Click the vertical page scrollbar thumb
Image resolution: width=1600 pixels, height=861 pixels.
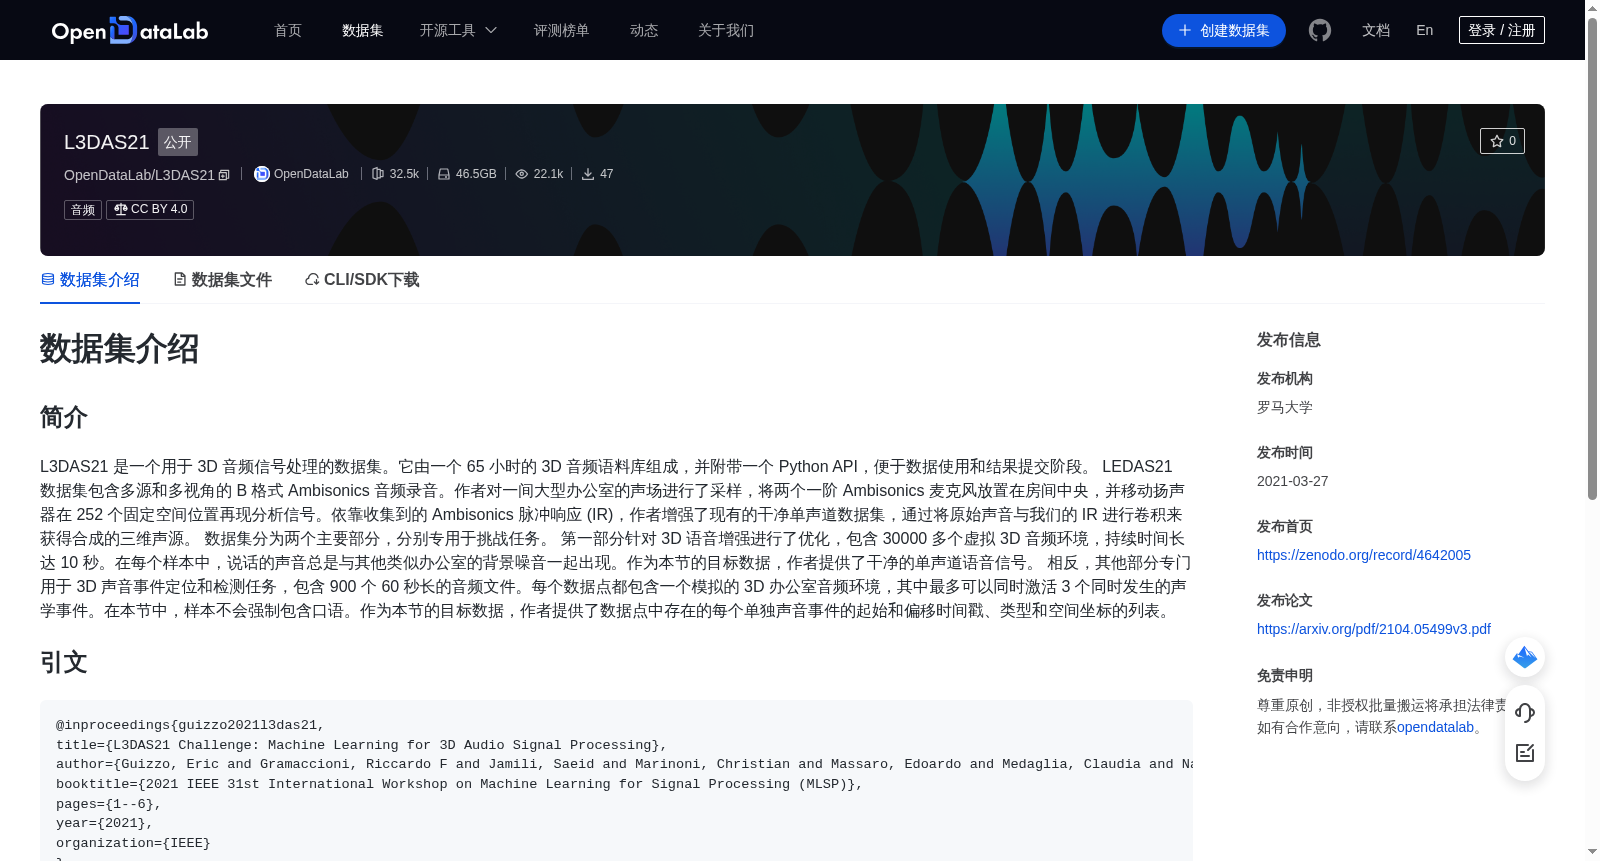(x=1592, y=258)
